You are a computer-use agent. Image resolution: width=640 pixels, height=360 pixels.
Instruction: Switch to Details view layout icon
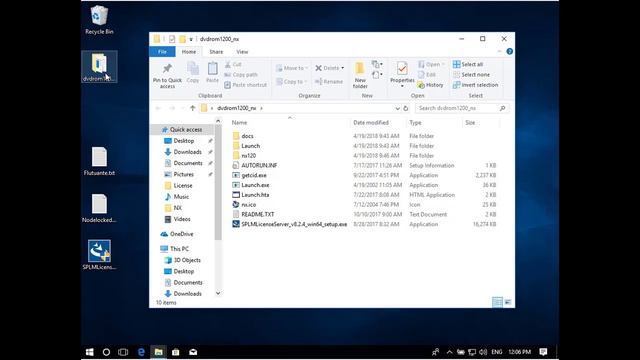click(x=497, y=302)
